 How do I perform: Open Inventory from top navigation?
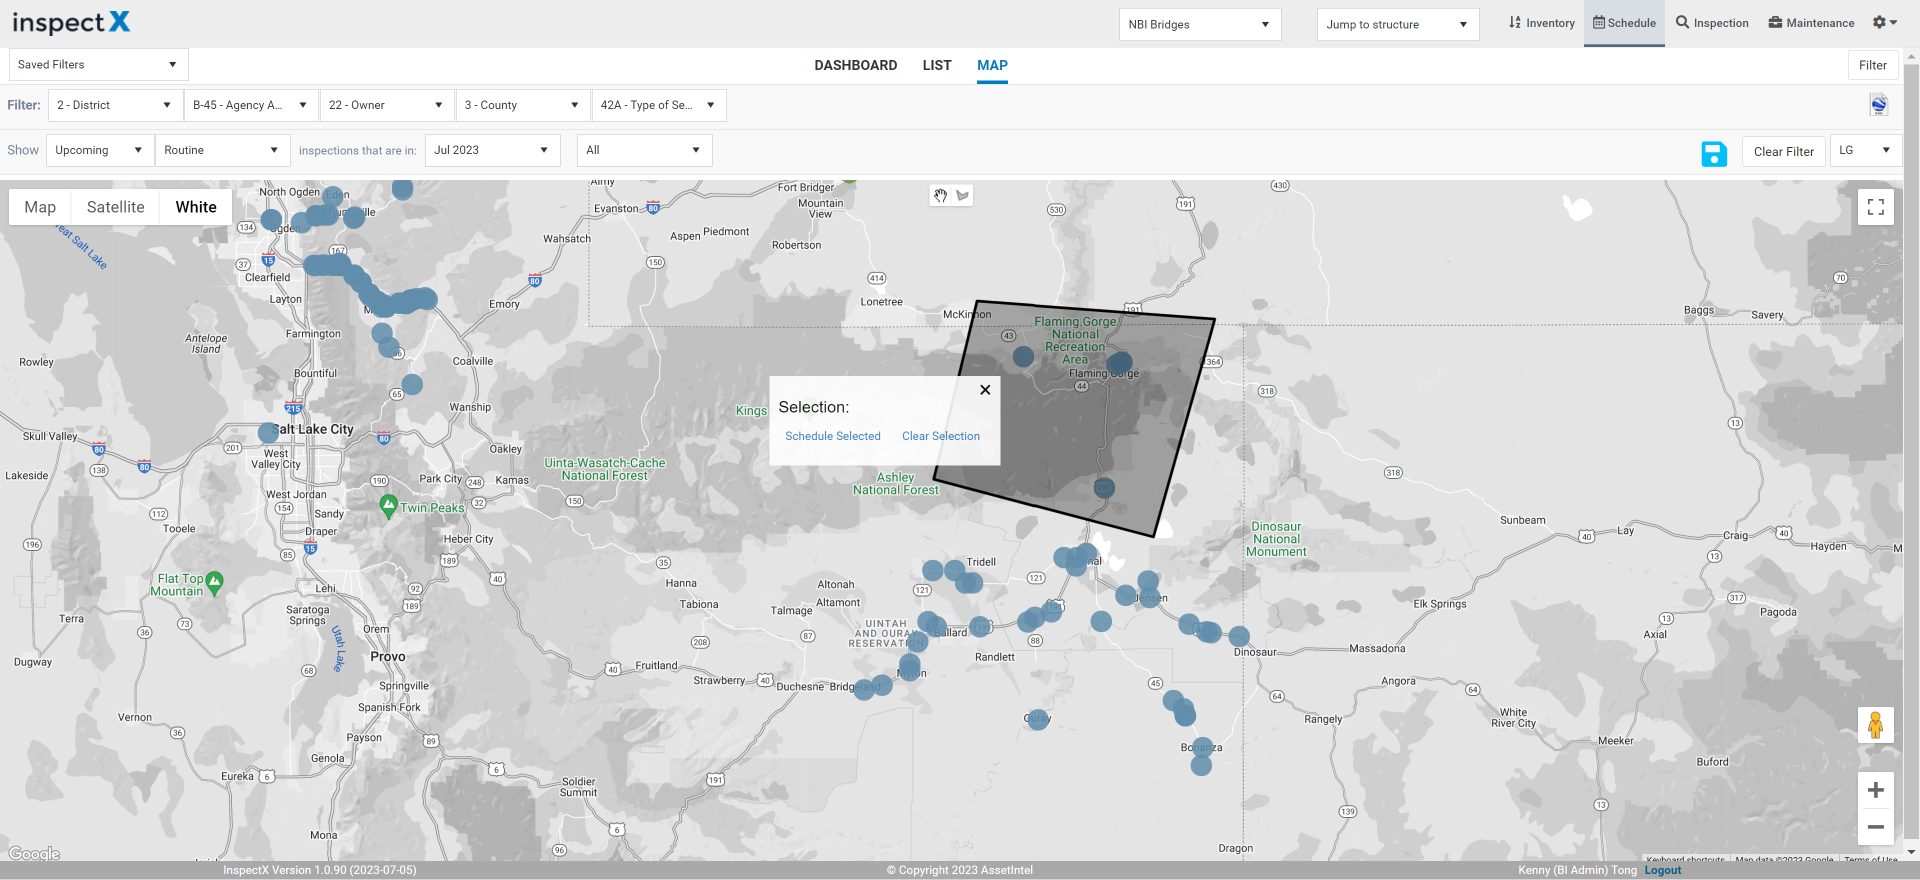1542,23
